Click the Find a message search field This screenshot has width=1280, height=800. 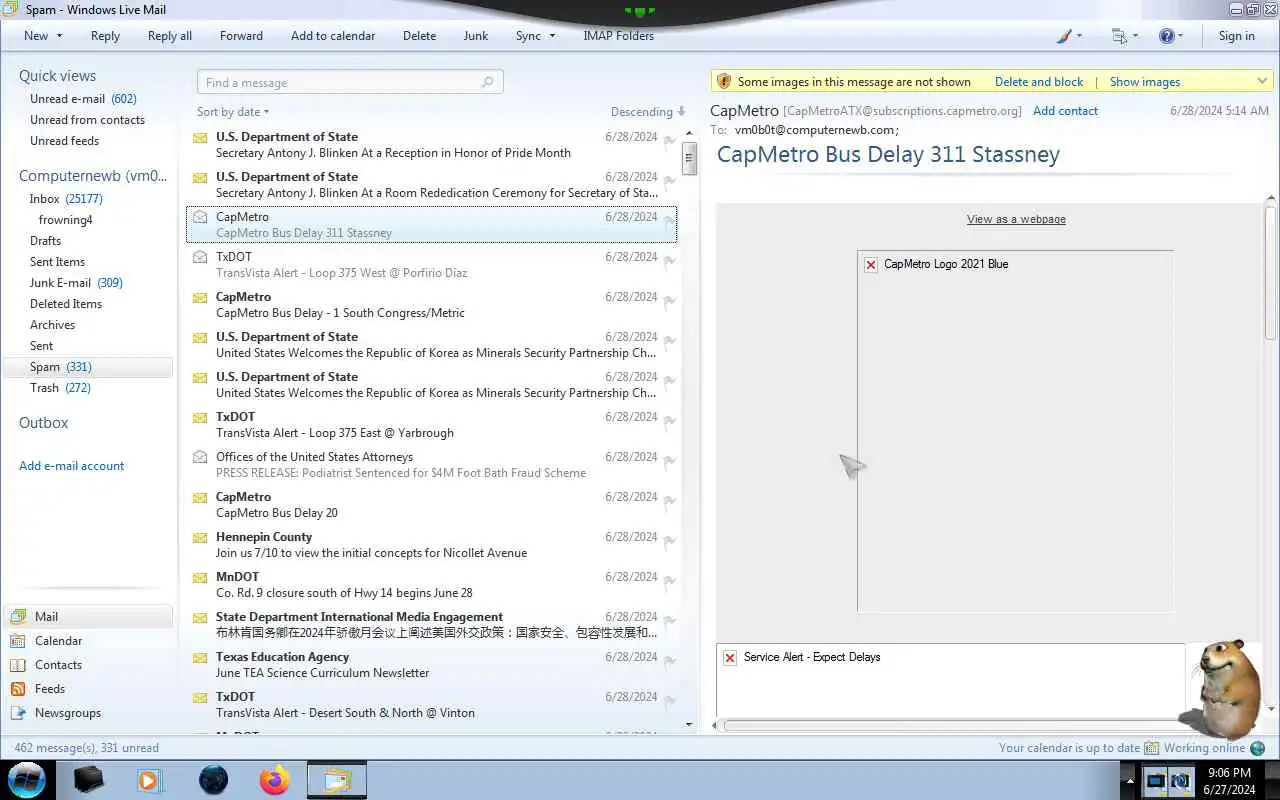click(x=350, y=82)
